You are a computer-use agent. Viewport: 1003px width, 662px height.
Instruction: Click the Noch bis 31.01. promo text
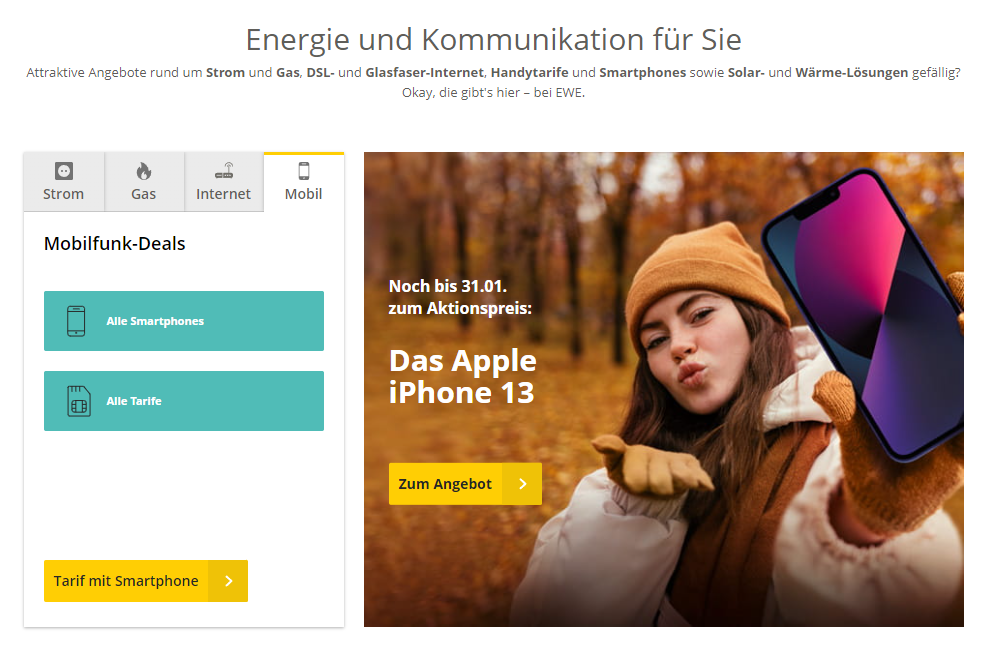pos(448,286)
